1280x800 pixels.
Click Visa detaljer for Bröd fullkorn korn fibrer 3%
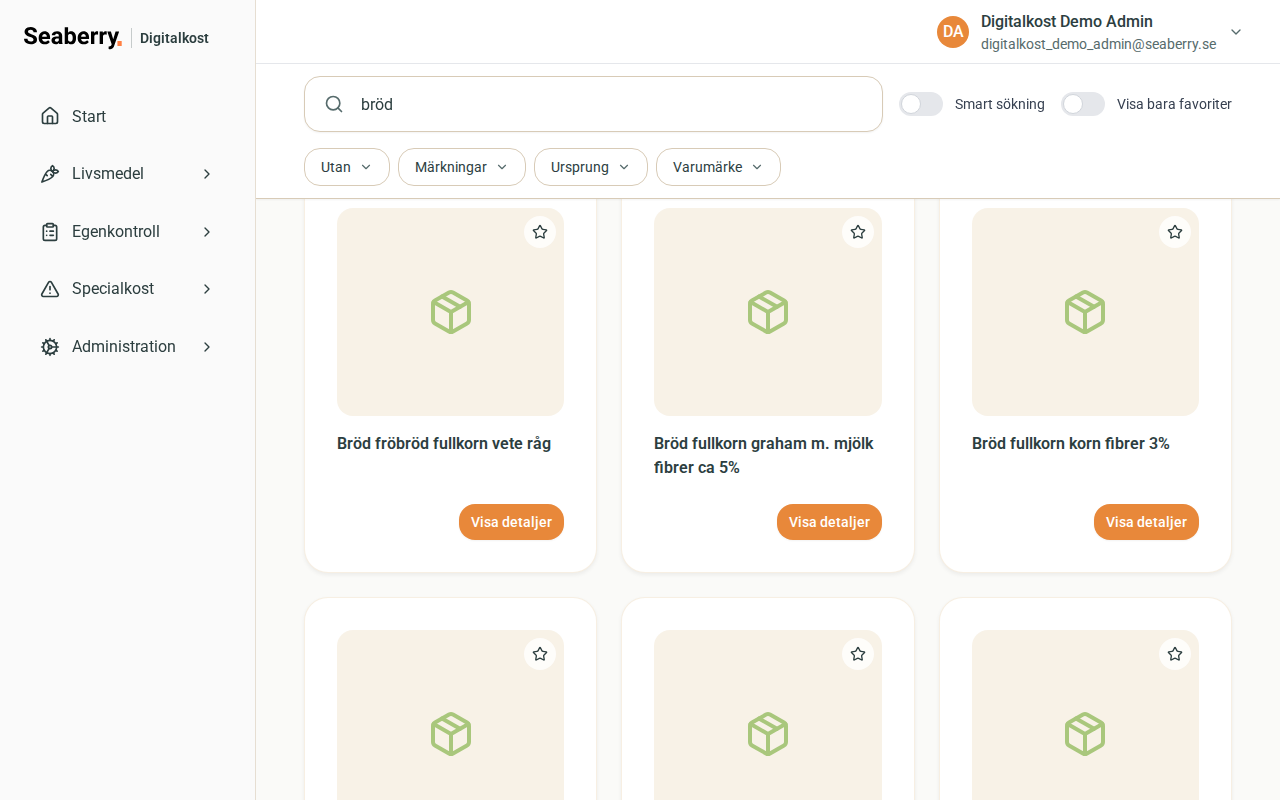tap(1146, 522)
